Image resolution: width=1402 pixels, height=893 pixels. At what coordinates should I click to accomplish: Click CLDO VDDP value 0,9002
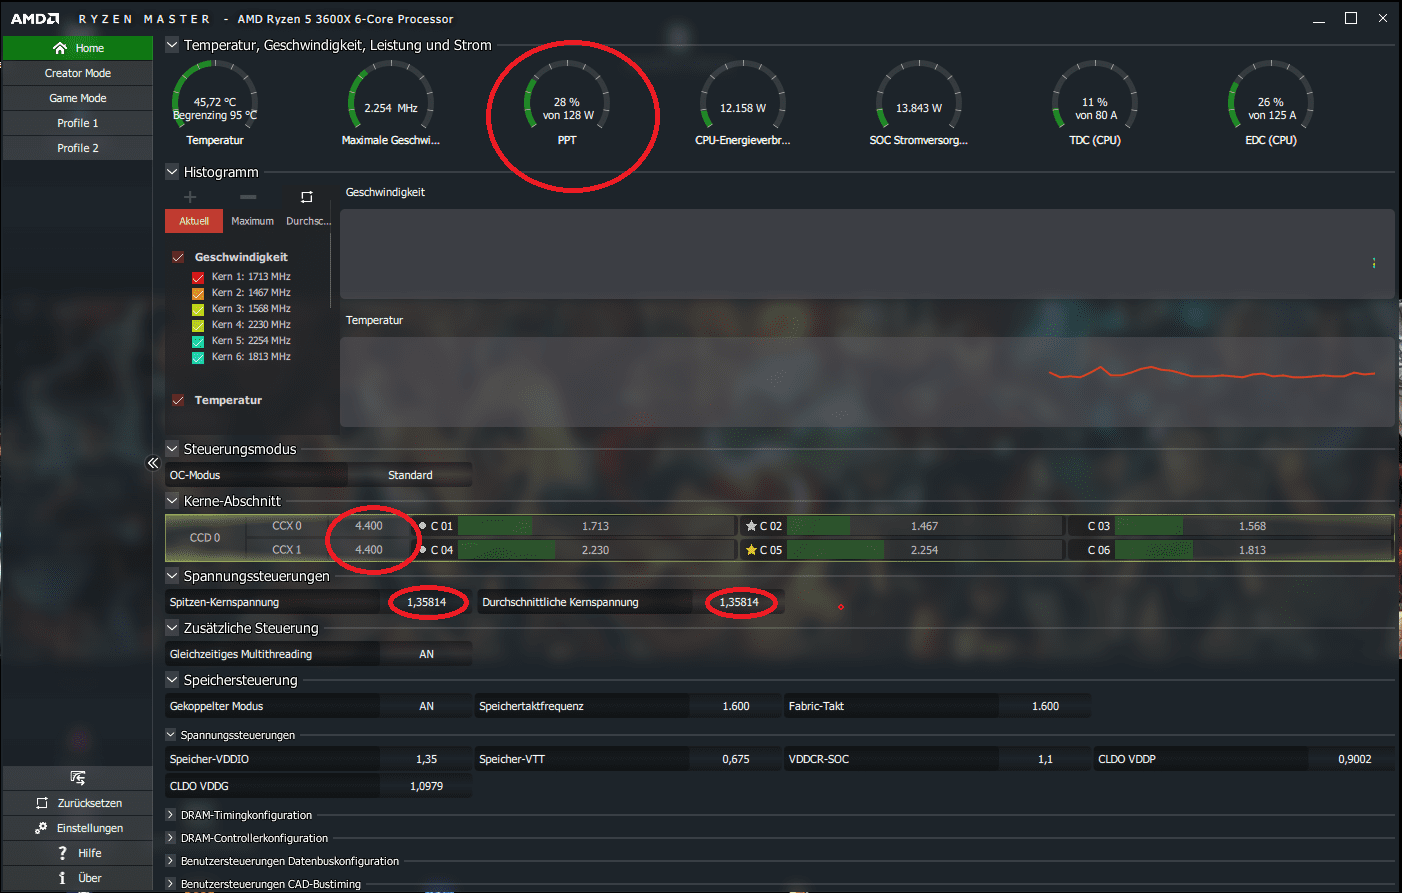tap(1354, 759)
